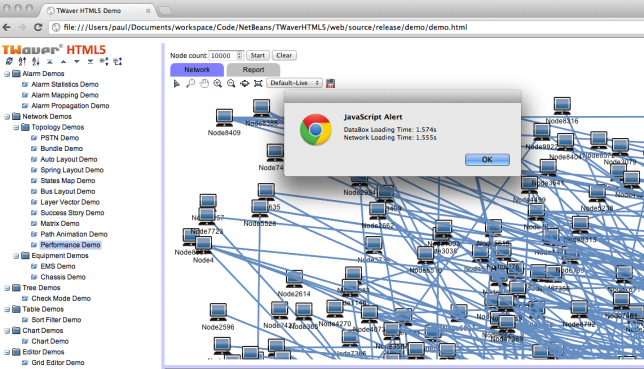Viewport: 644px width, 369px height.
Task: Select the magnify glass tool
Action: coord(190,83)
